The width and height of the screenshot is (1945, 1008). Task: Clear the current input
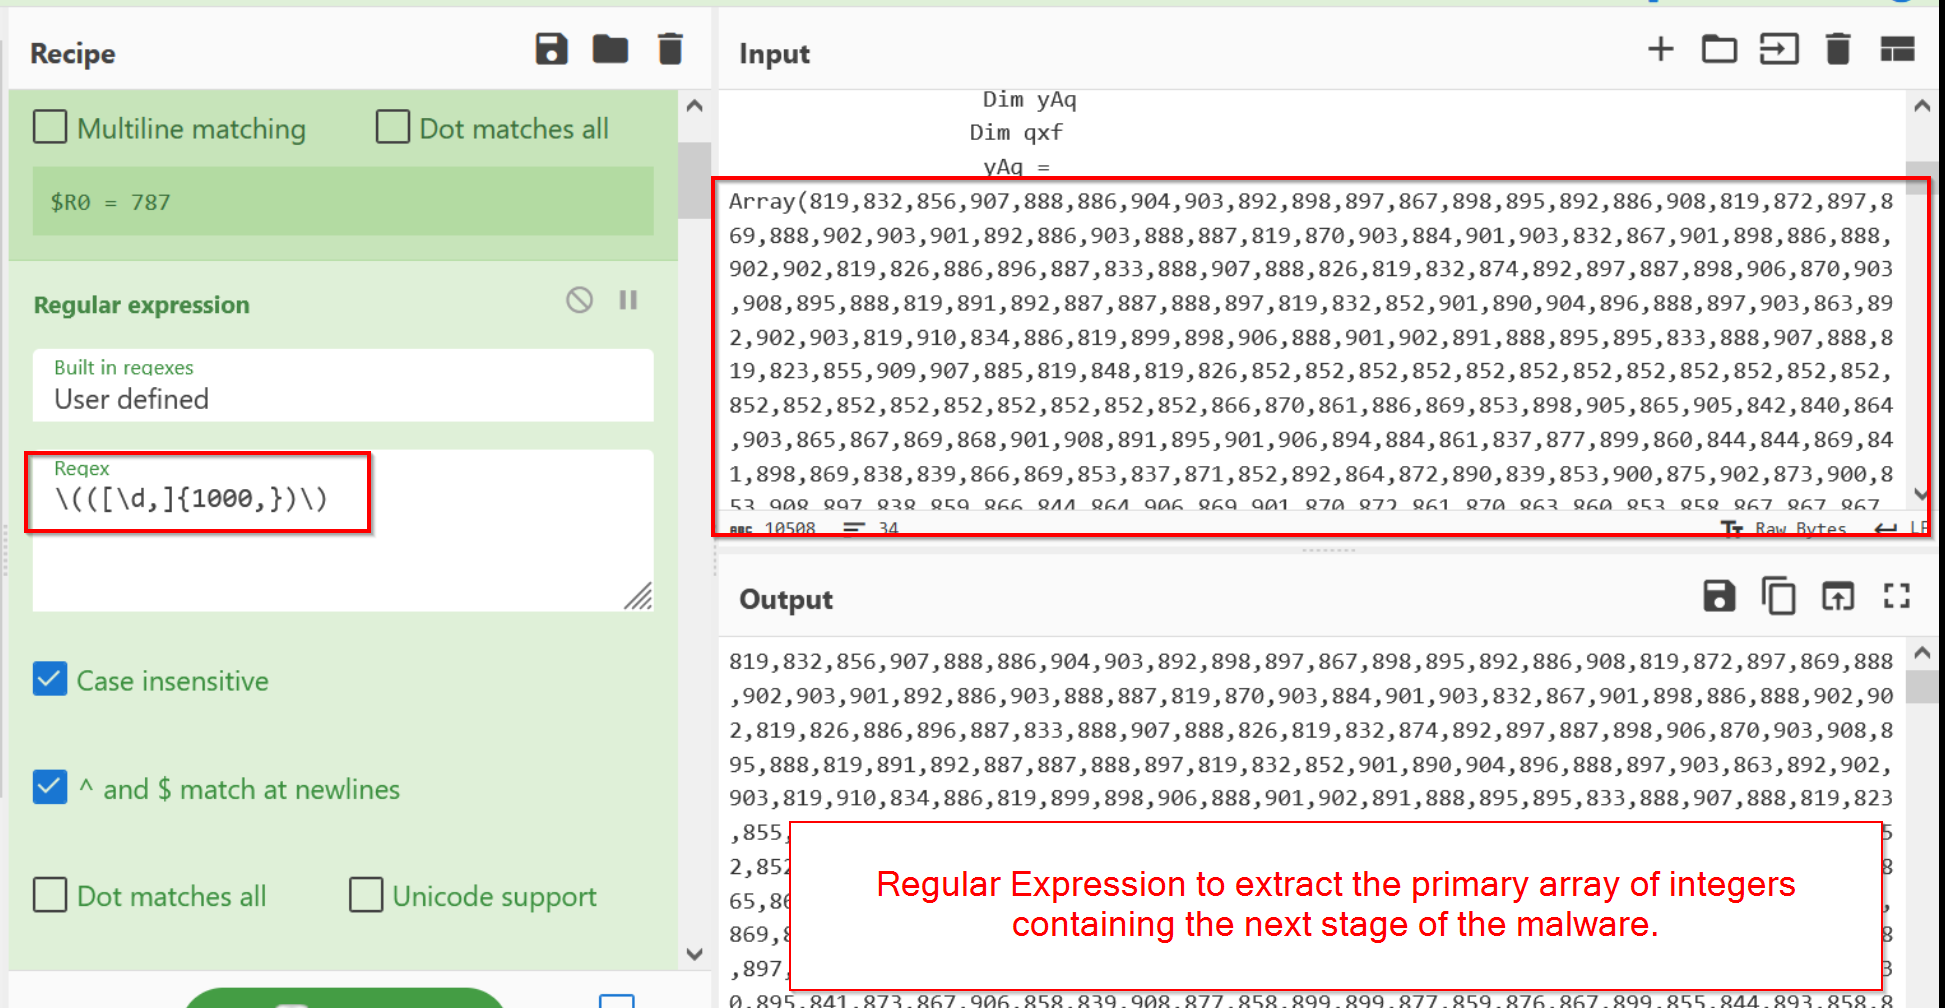[x=1838, y=49]
